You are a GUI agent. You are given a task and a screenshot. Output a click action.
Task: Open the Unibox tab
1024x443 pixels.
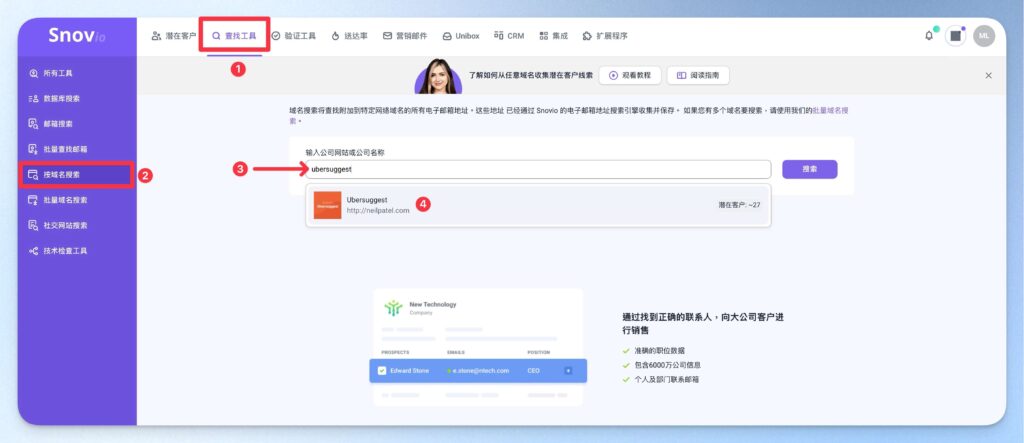tap(461, 36)
